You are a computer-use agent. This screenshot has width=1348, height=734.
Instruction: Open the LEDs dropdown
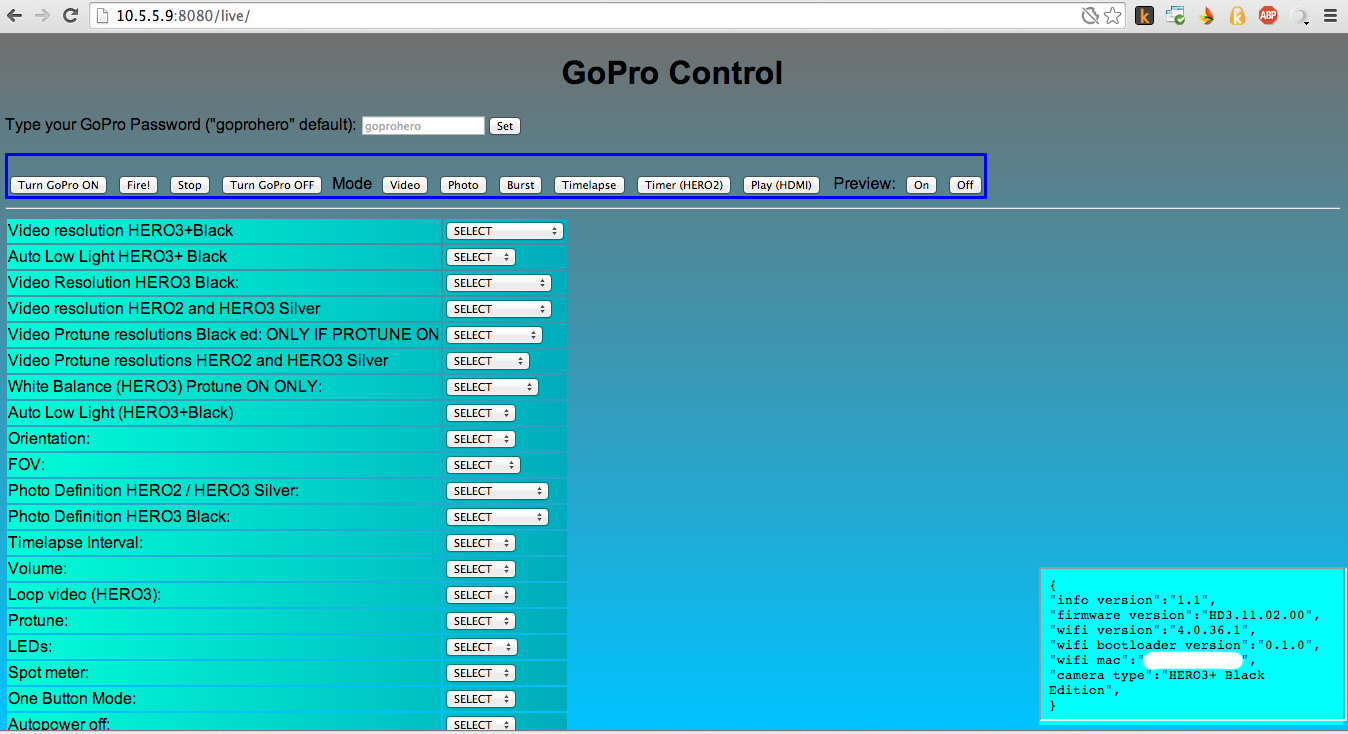482,647
